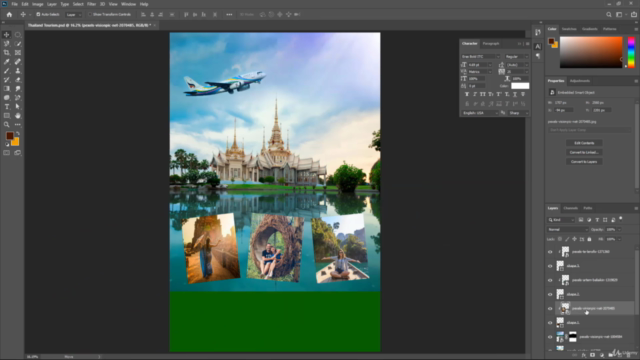The image size is (640, 360).
Task: Open more align options (three dots)
Action: point(229,14)
